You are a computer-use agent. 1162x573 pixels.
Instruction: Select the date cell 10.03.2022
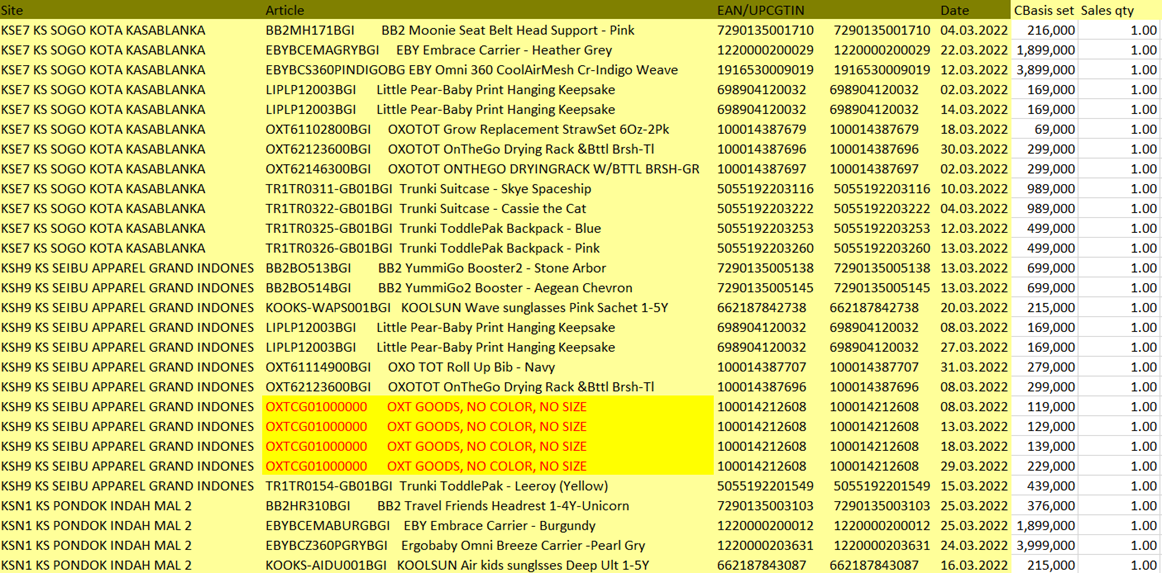coord(974,189)
